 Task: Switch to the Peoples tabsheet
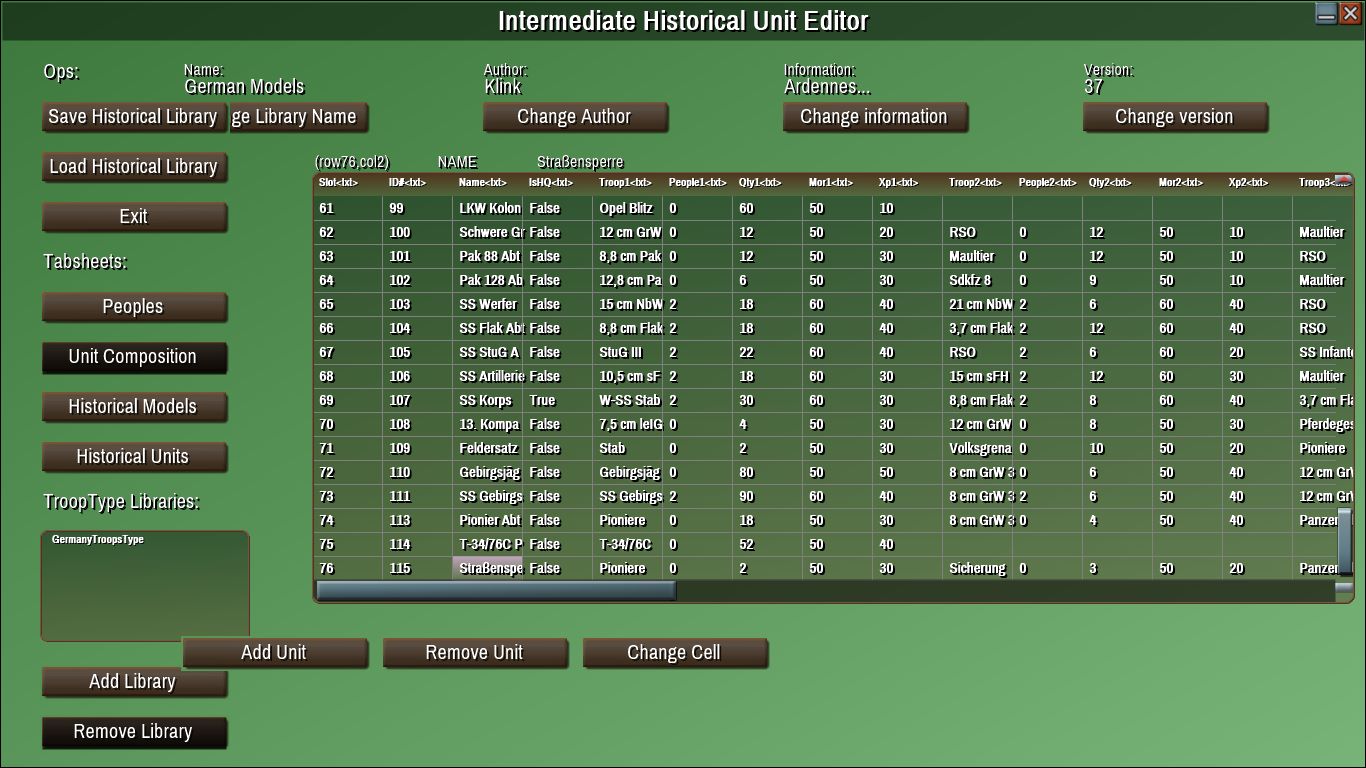(x=134, y=307)
